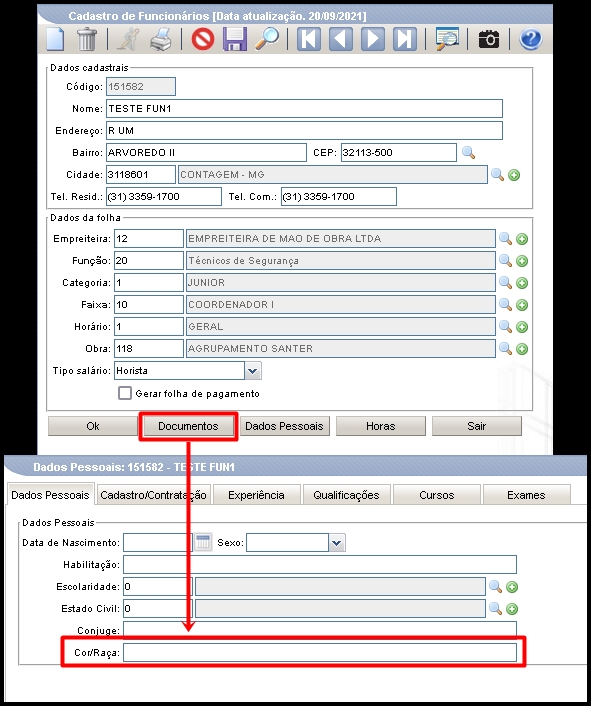This screenshot has width=591, height=706.
Task: Click the Horas button
Action: [x=381, y=426]
